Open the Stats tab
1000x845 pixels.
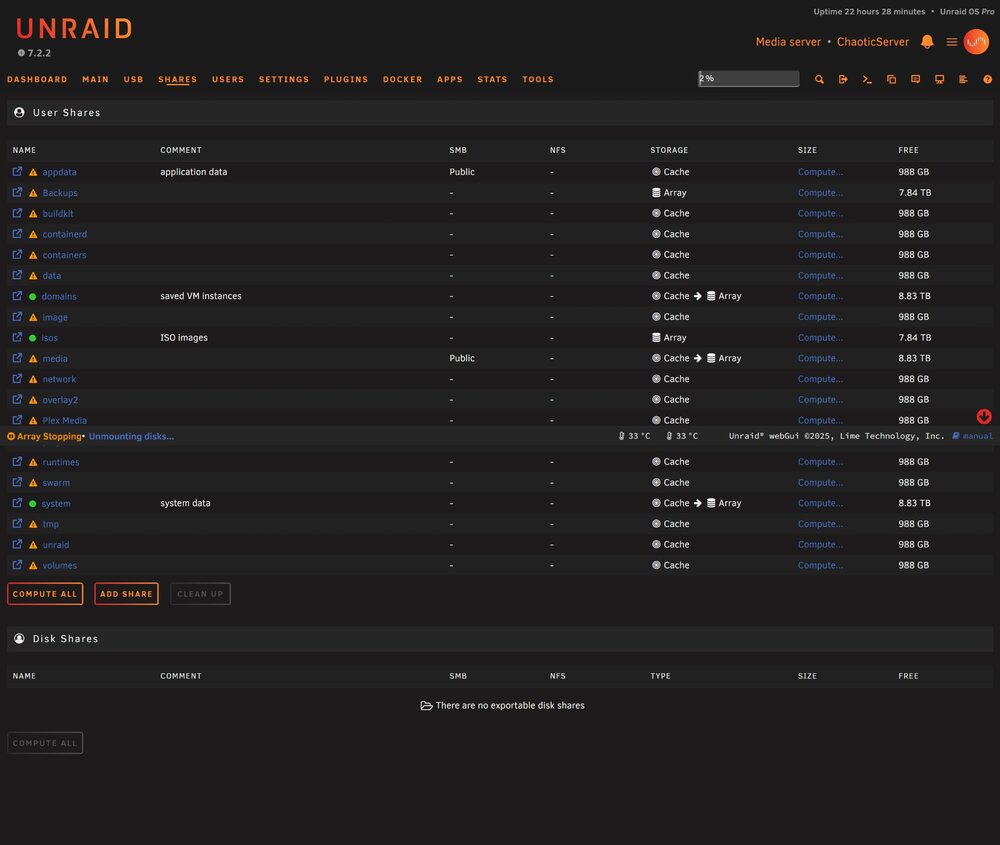(x=492, y=79)
